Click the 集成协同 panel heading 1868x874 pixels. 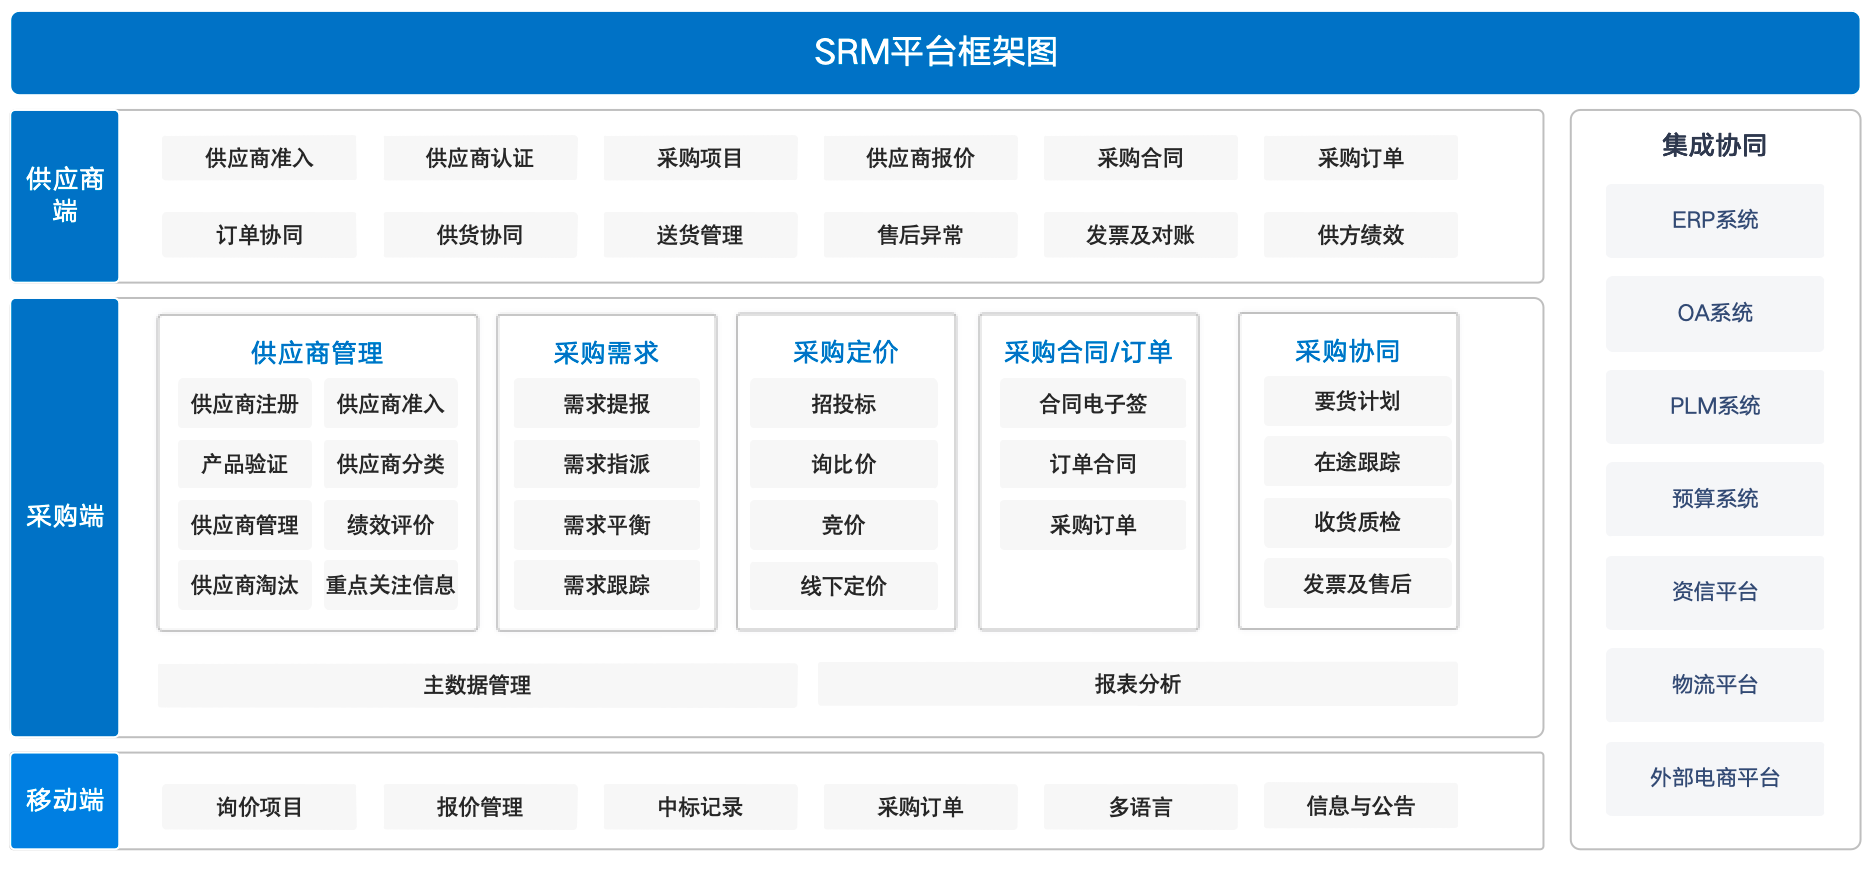click(x=1714, y=146)
